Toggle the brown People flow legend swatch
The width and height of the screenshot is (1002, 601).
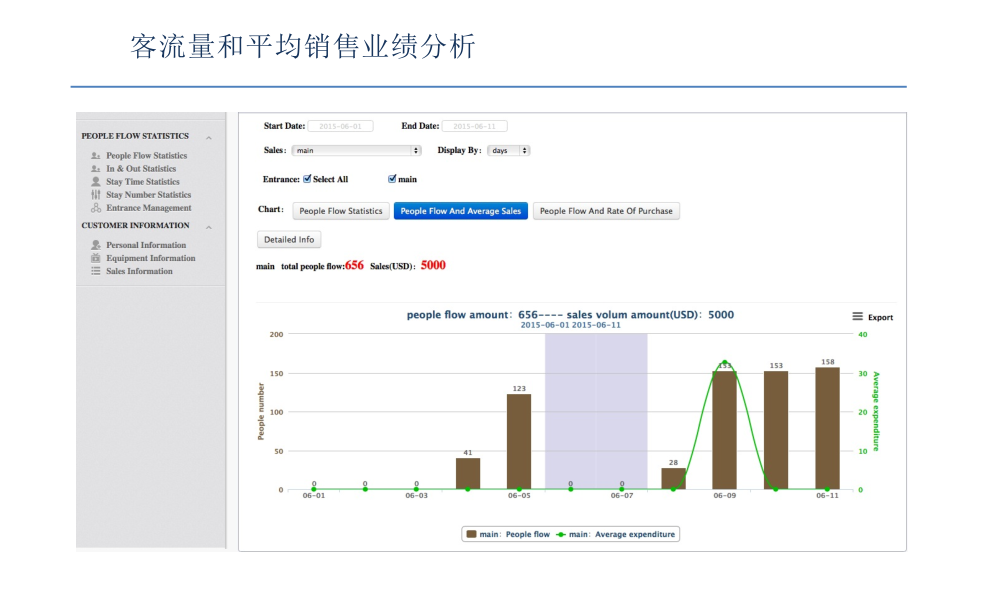pyautogui.click(x=472, y=534)
